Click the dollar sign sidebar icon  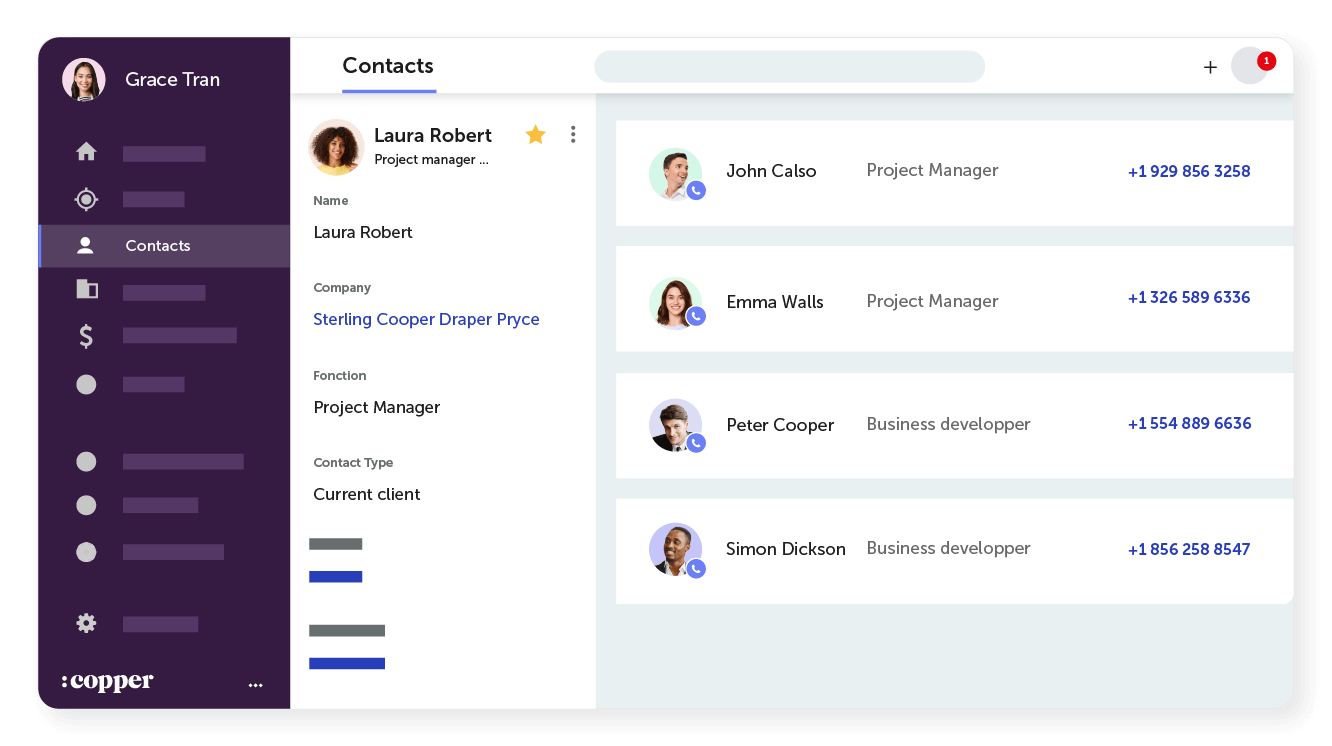[x=86, y=336]
